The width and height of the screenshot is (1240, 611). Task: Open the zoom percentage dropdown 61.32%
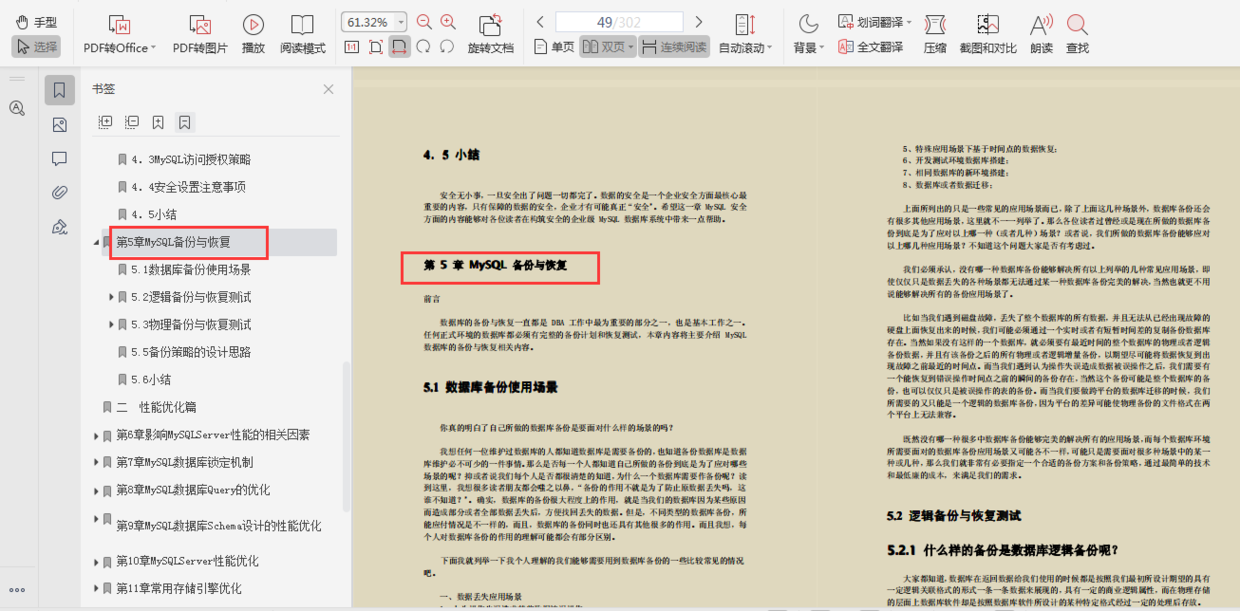click(401, 22)
